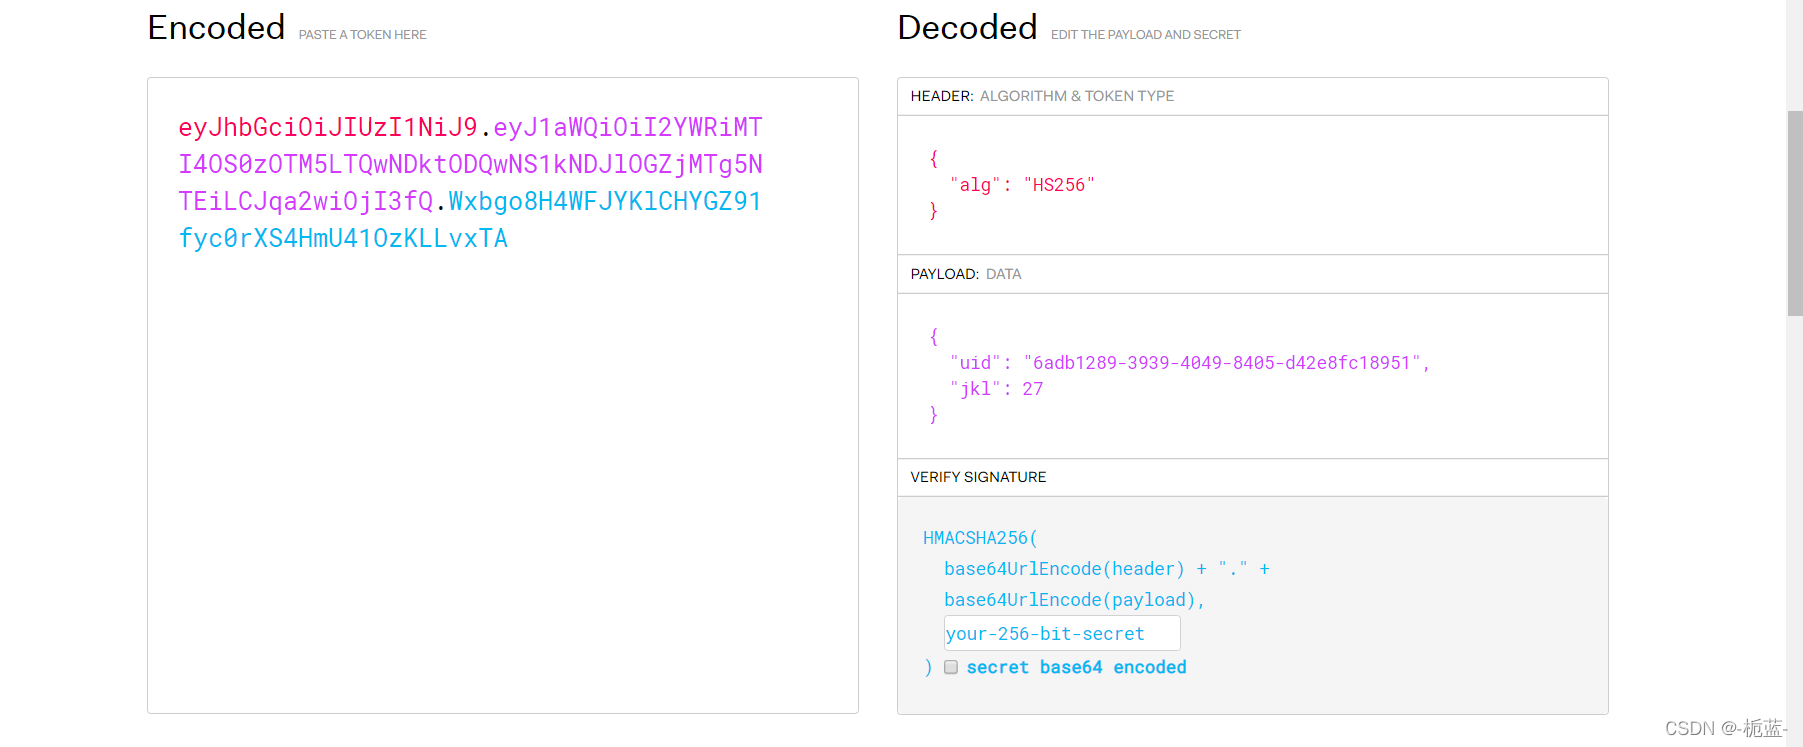The image size is (1803, 747).
Task: Select the HEADER: ALGORITHM & TOKEN TYPE label
Action: tap(1042, 96)
